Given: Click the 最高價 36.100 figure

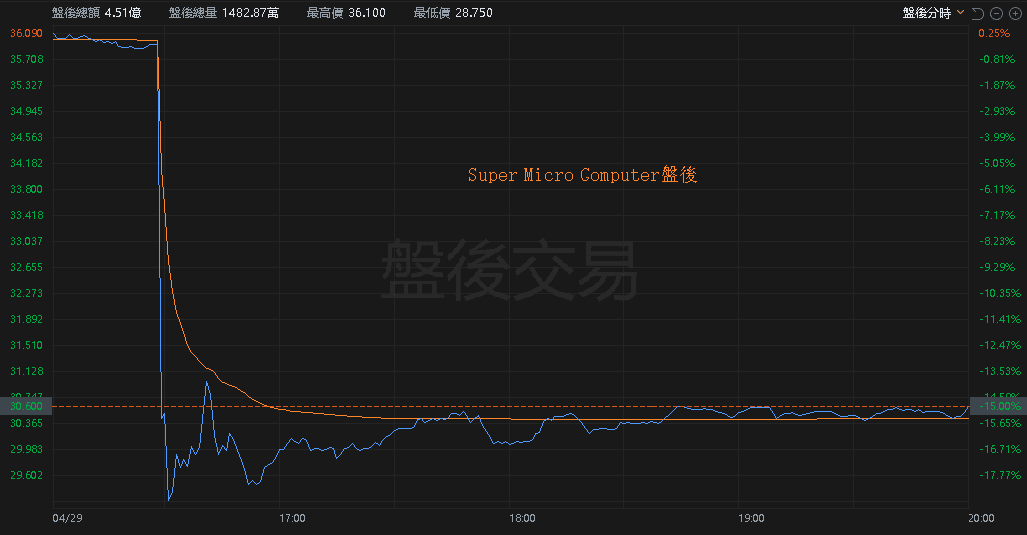Looking at the screenshot, I should click(346, 13).
